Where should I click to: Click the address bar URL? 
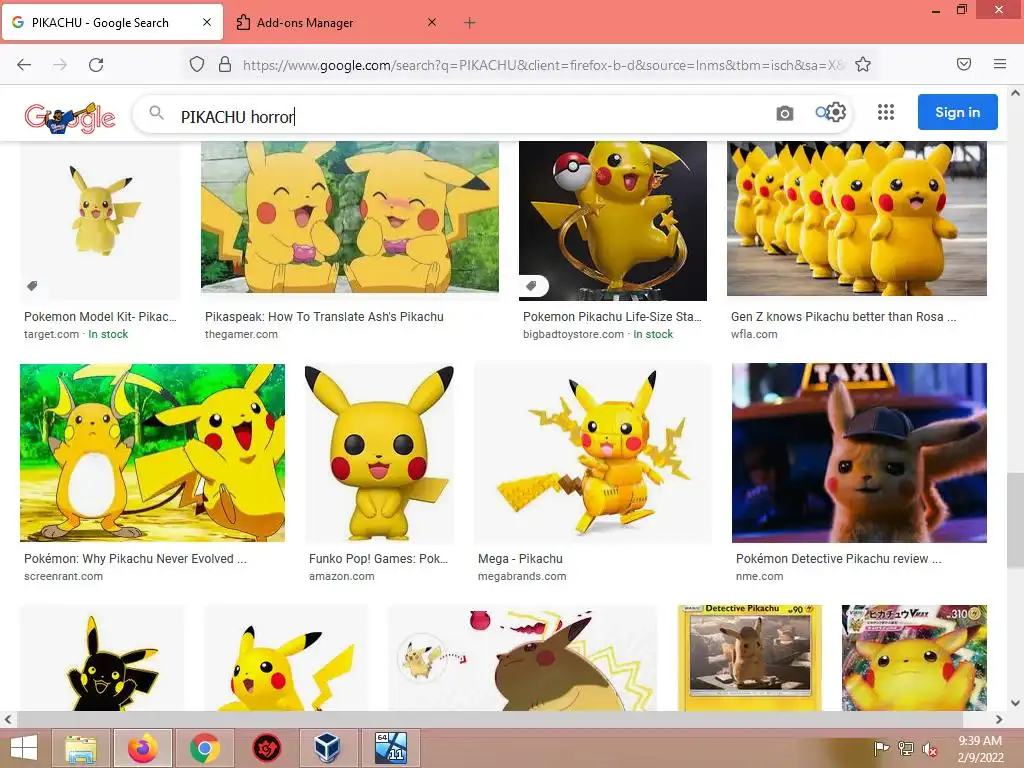click(543, 65)
